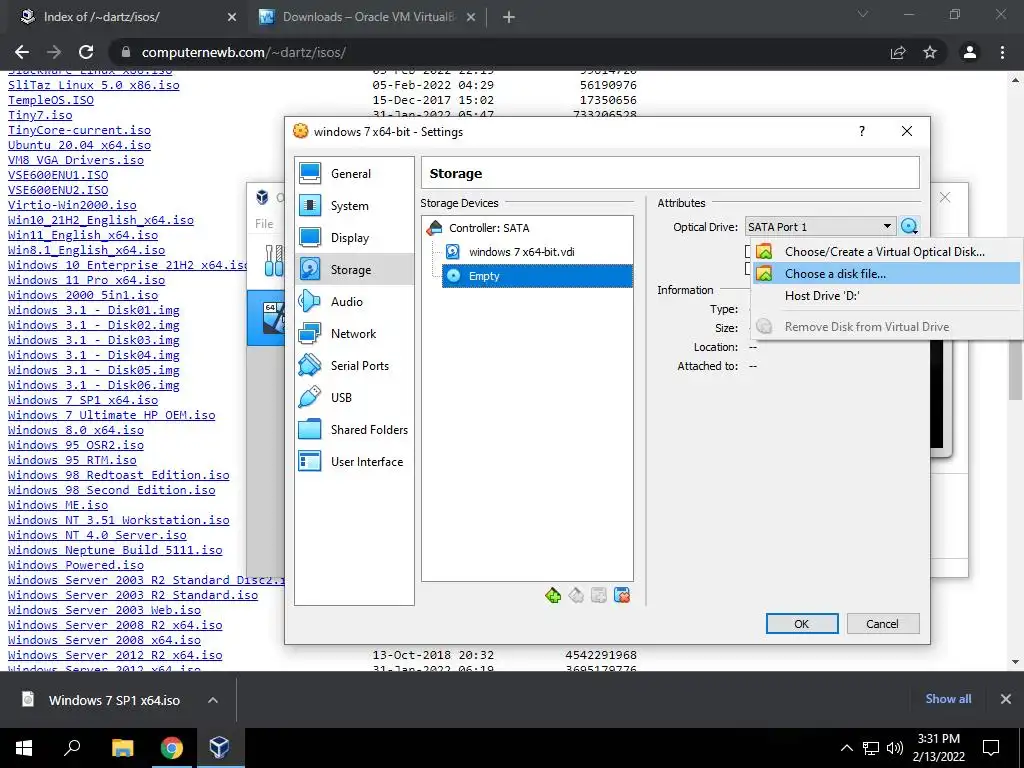The height and width of the screenshot is (768, 1024).
Task: Open the Audio settings category
Action: (354, 301)
